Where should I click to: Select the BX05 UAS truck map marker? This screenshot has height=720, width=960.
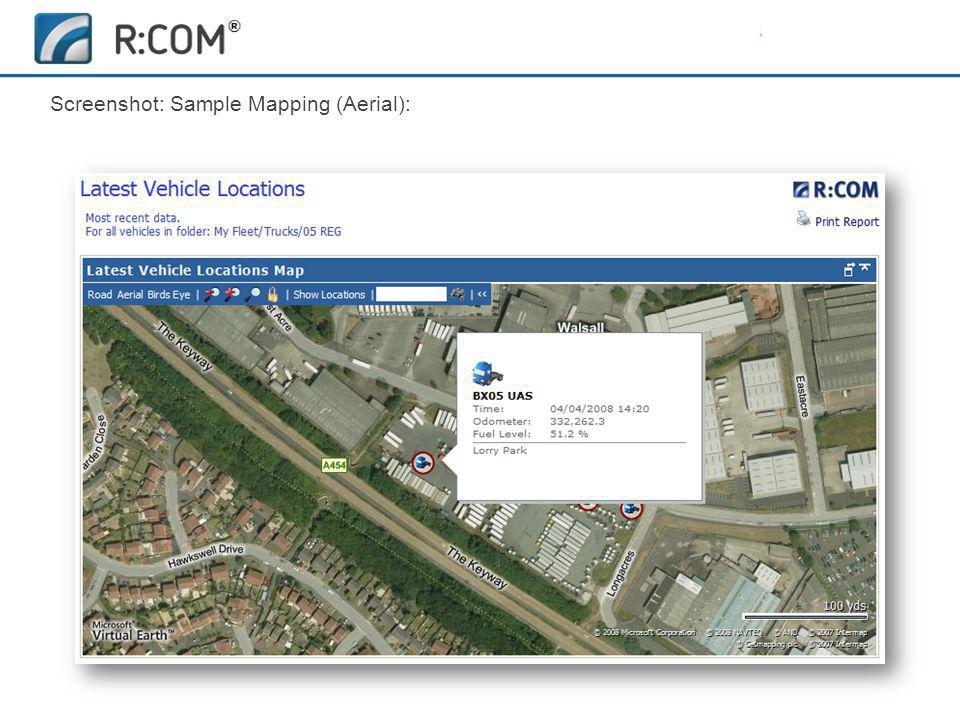pyautogui.click(x=422, y=462)
